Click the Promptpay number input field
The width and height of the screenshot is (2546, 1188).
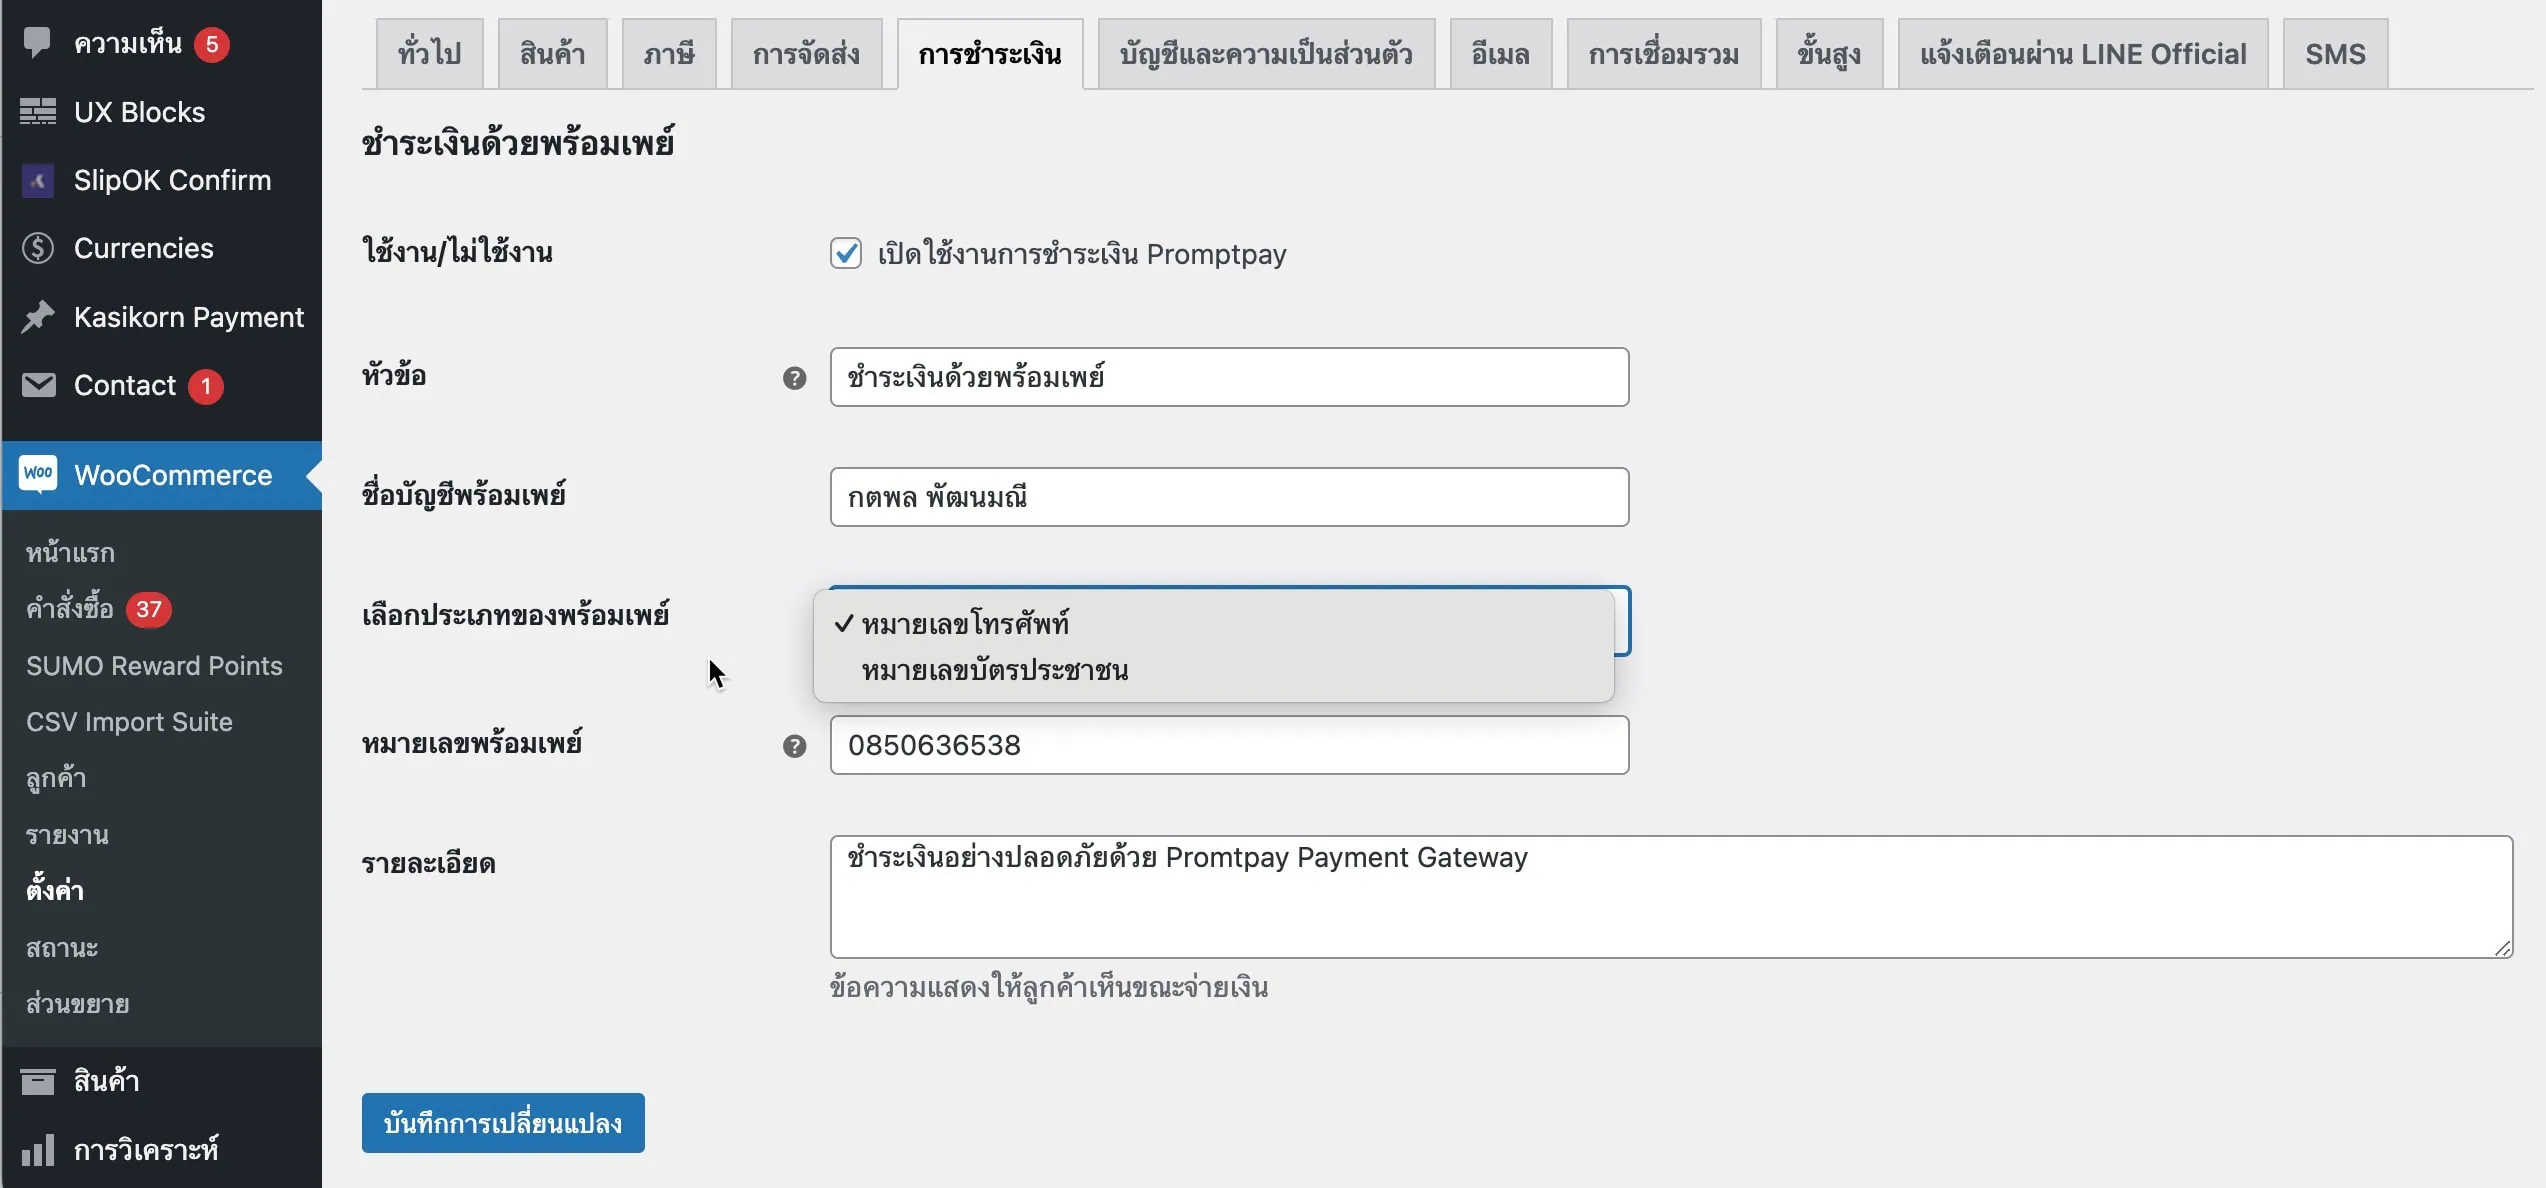tap(1228, 745)
